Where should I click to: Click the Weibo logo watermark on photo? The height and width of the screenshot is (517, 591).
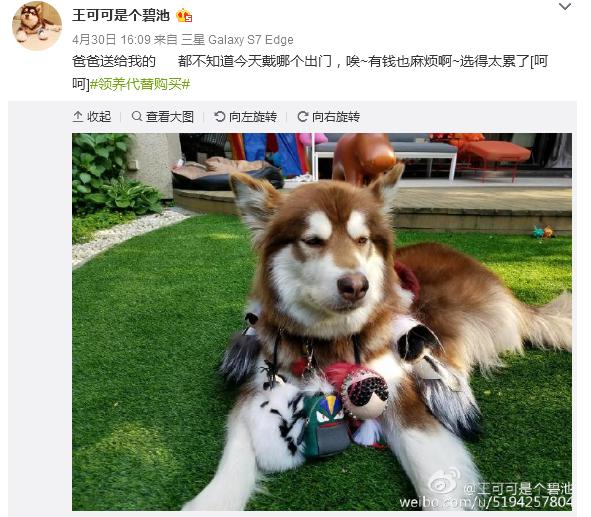[x=445, y=481]
